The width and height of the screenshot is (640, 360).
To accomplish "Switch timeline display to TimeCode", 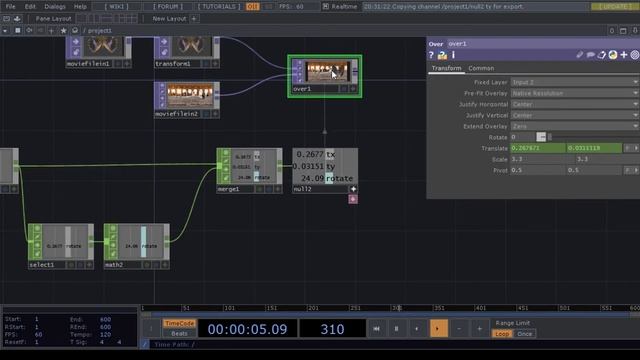I will click(x=179, y=323).
